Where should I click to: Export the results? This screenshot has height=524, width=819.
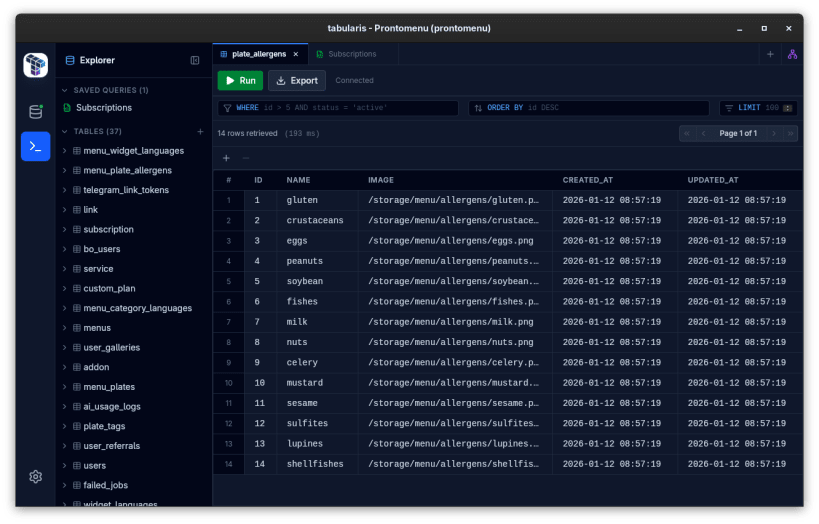coord(297,80)
